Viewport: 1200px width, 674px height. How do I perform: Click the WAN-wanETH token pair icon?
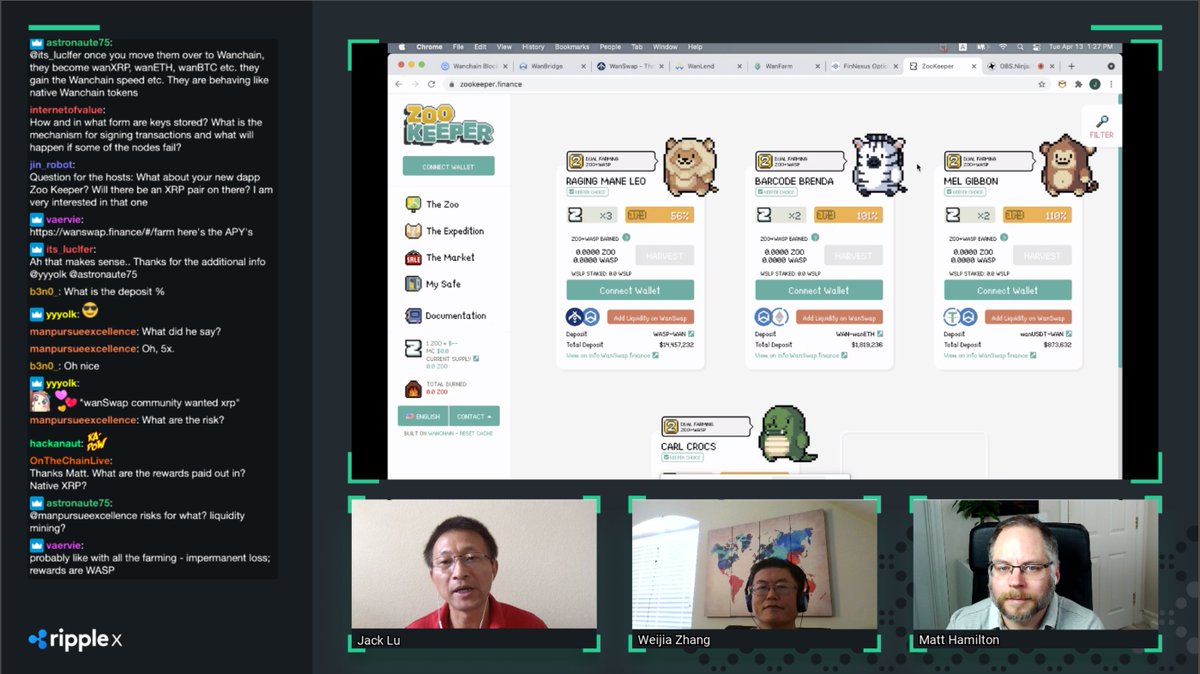point(772,317)
